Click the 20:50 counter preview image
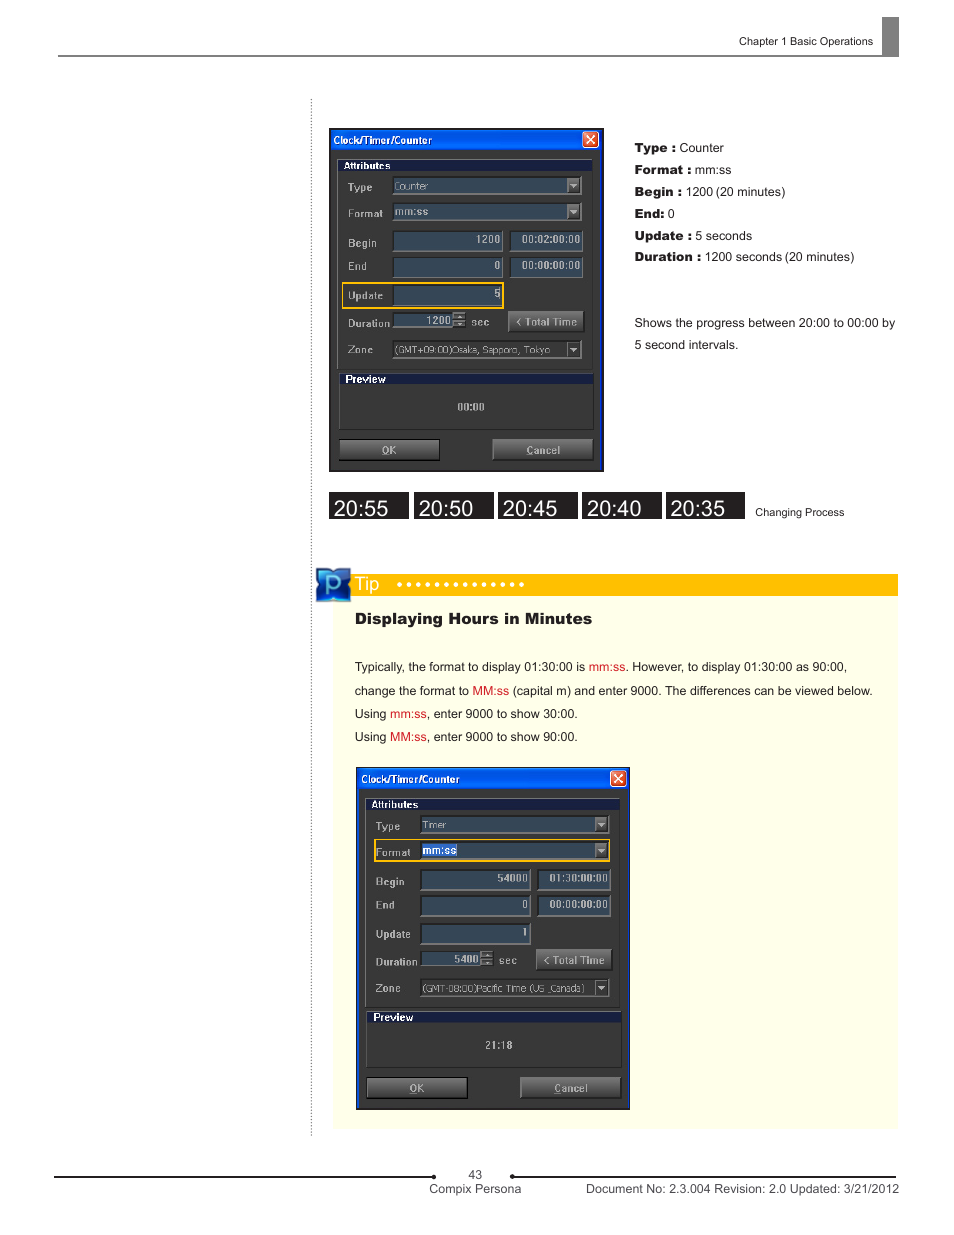This screenshot has width=954, height=1235. coord(454,506)
